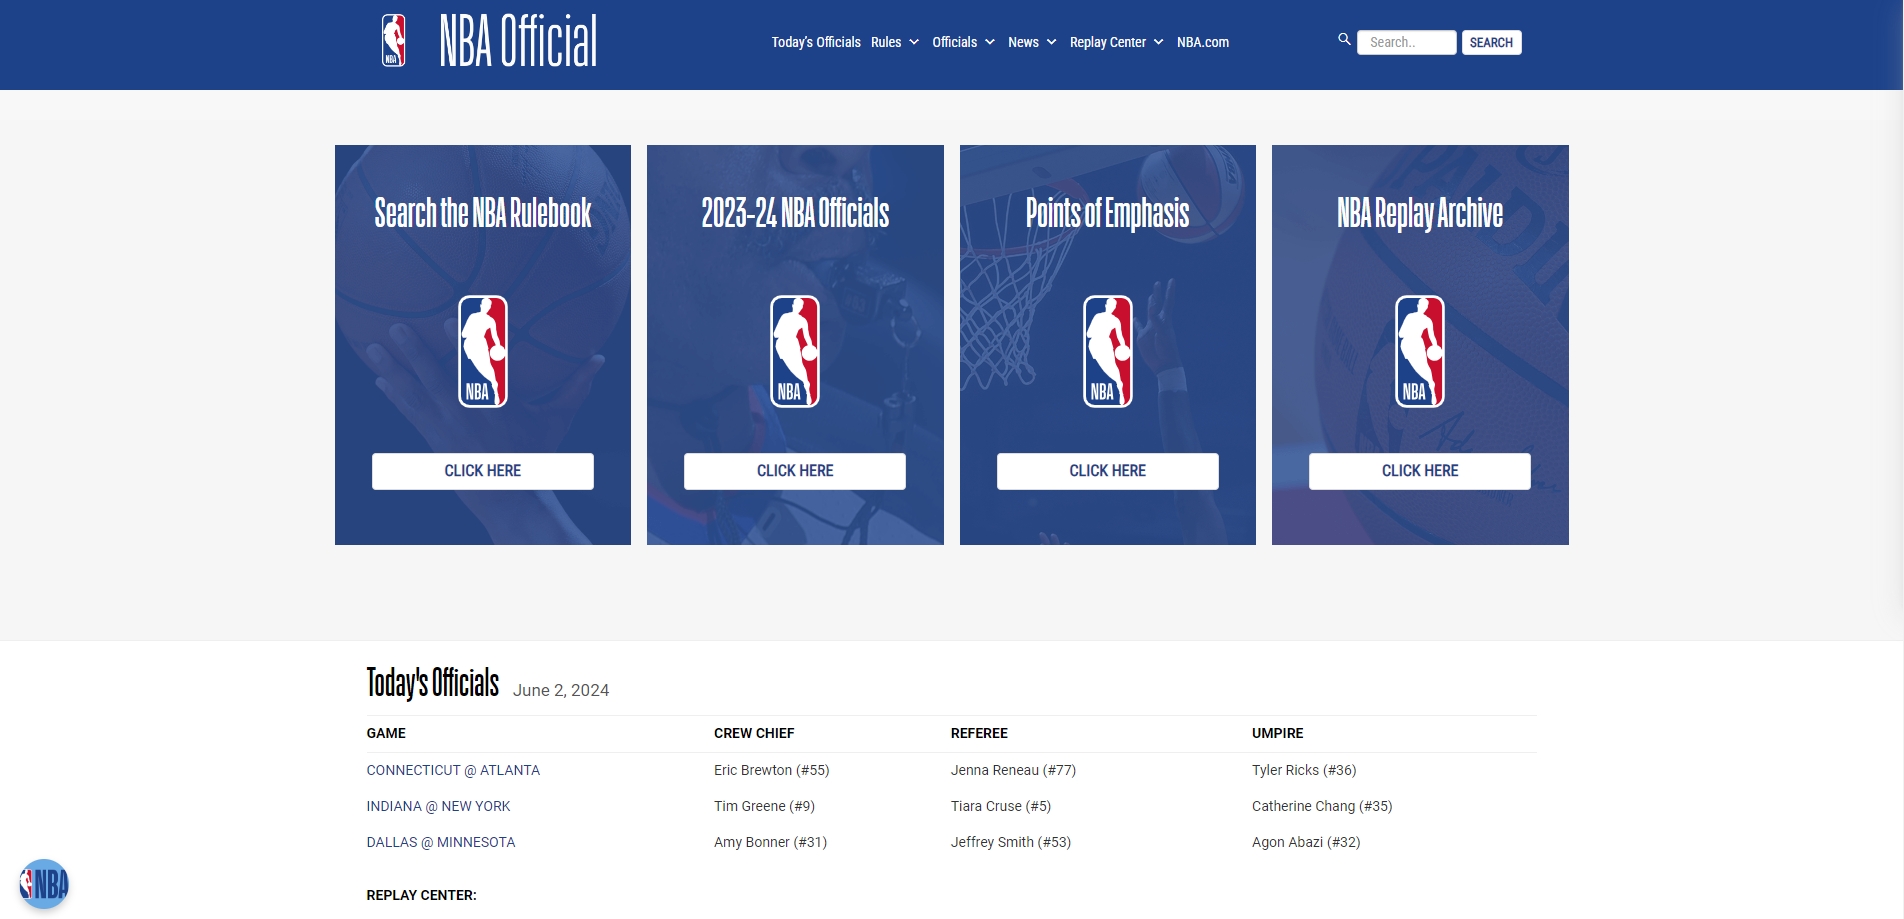The height and width of the screenshot is (919, 1904).
Task: Click the Today's Officials section heading
Action: coord(432,683)
